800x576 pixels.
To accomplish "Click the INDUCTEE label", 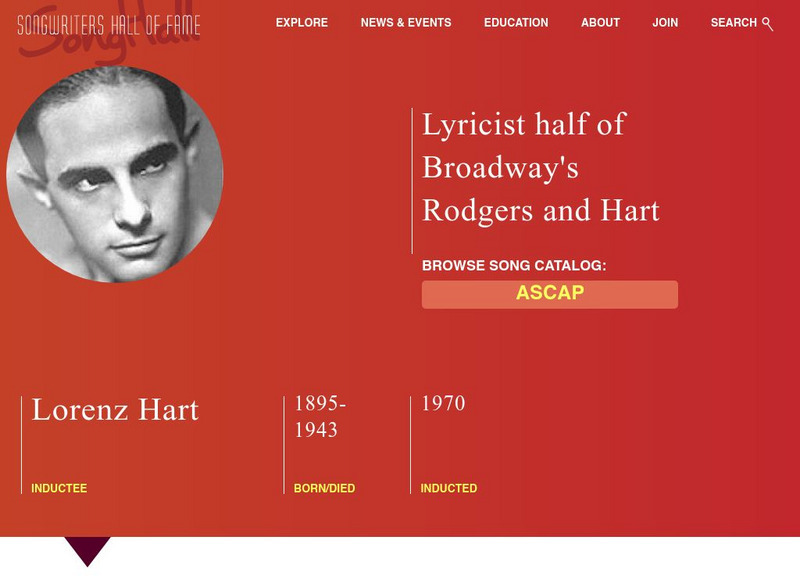I will point(58,490).
